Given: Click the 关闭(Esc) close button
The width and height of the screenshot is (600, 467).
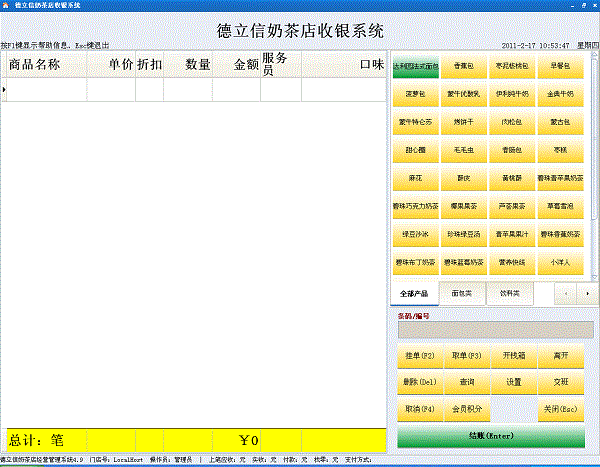Looking at the screenshot, I should pyautogui.click(x=561, y=409).
